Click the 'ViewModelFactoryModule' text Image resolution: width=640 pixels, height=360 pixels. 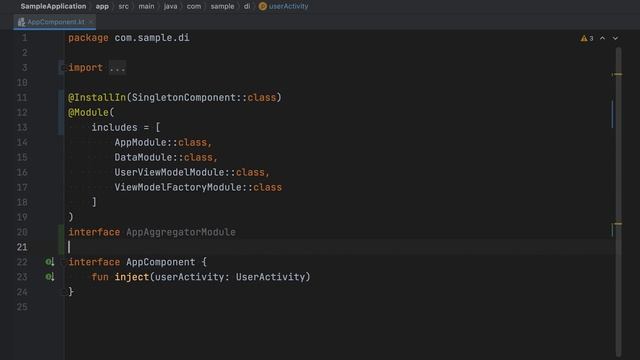coord(178,187)
